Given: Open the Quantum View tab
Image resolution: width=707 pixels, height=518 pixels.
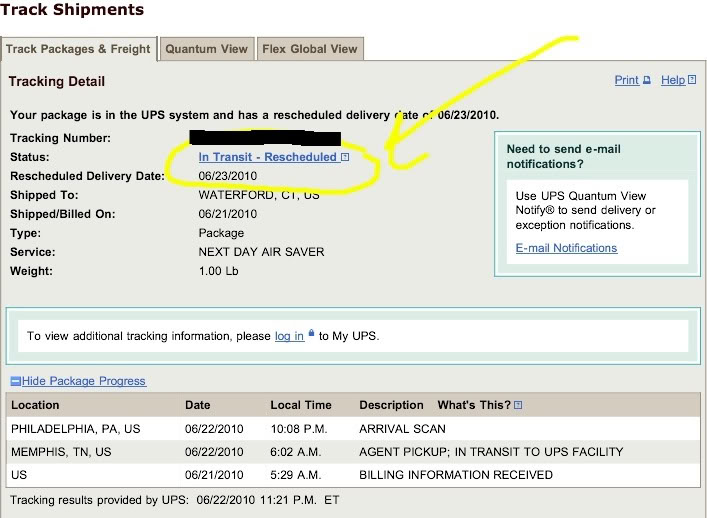Looking at the screenshot, I should [207, 49].
